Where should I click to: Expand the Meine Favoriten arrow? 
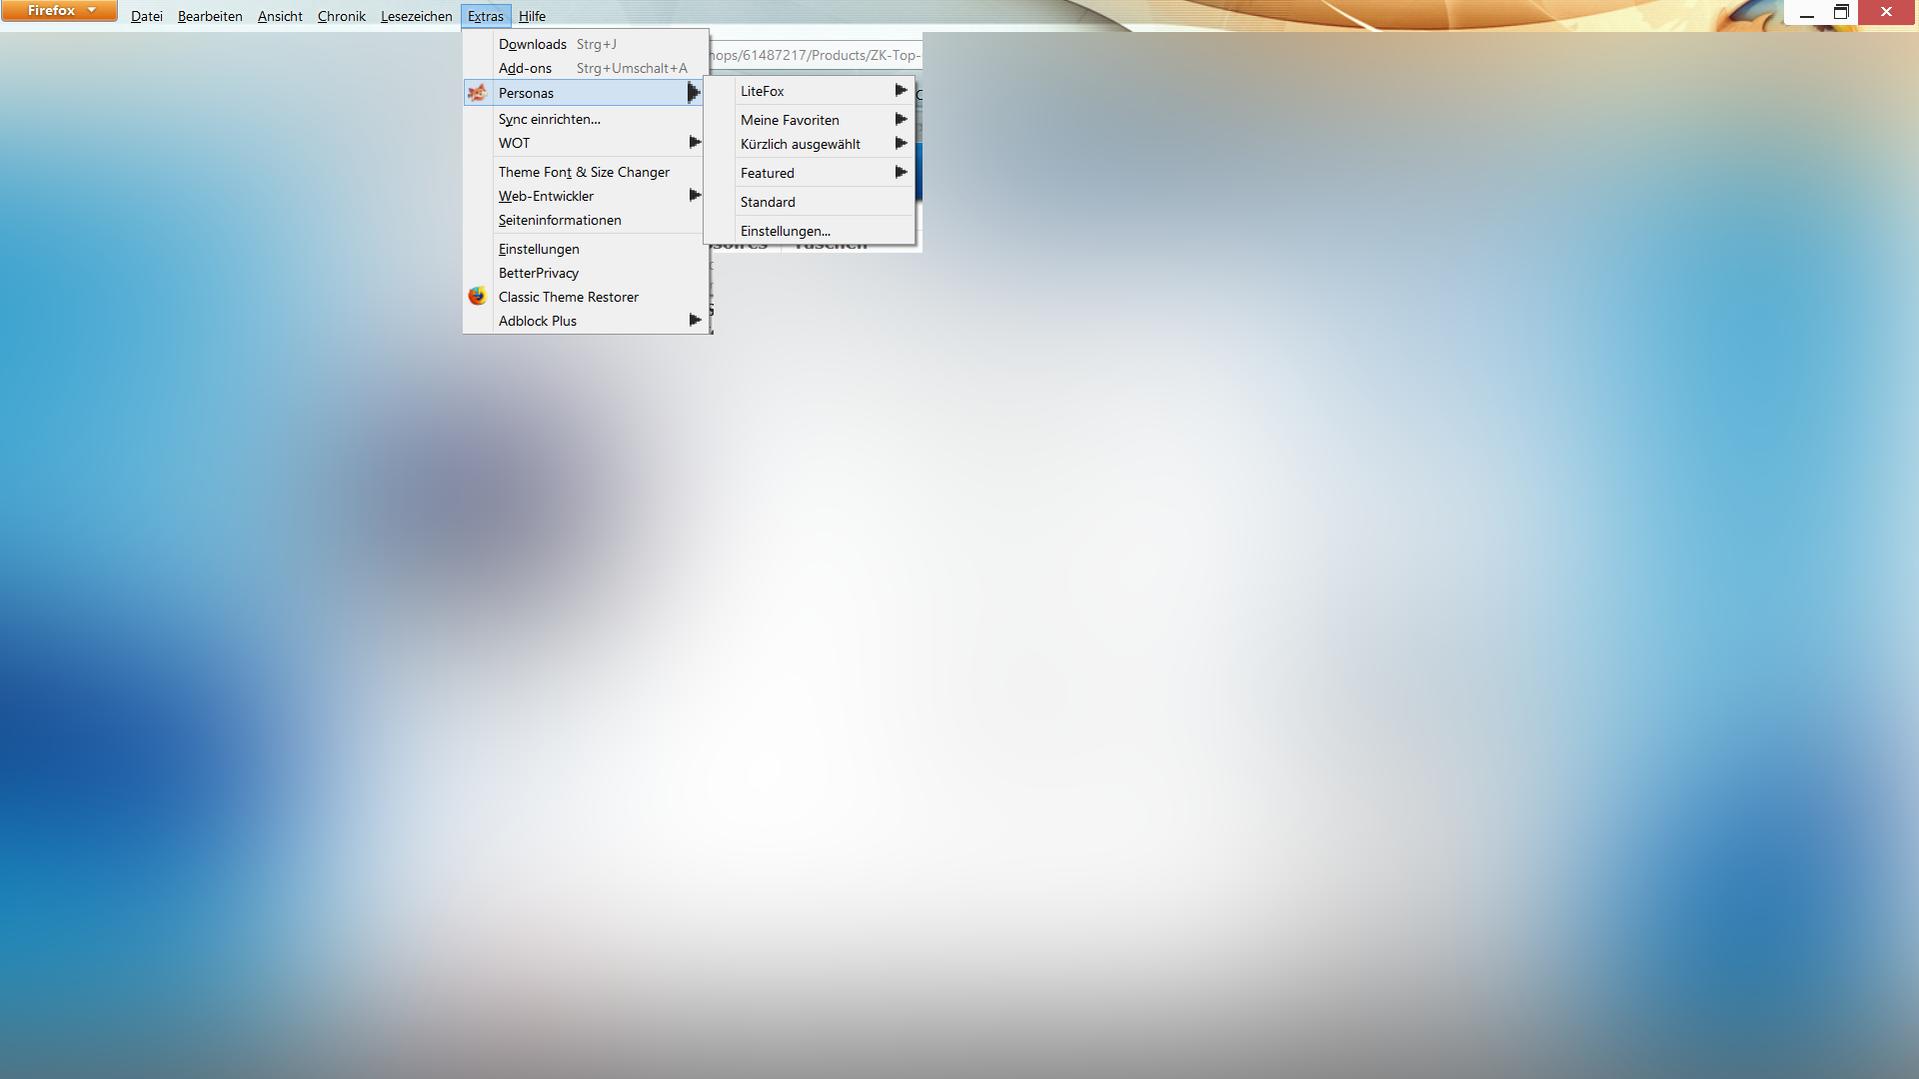point(901,119)
